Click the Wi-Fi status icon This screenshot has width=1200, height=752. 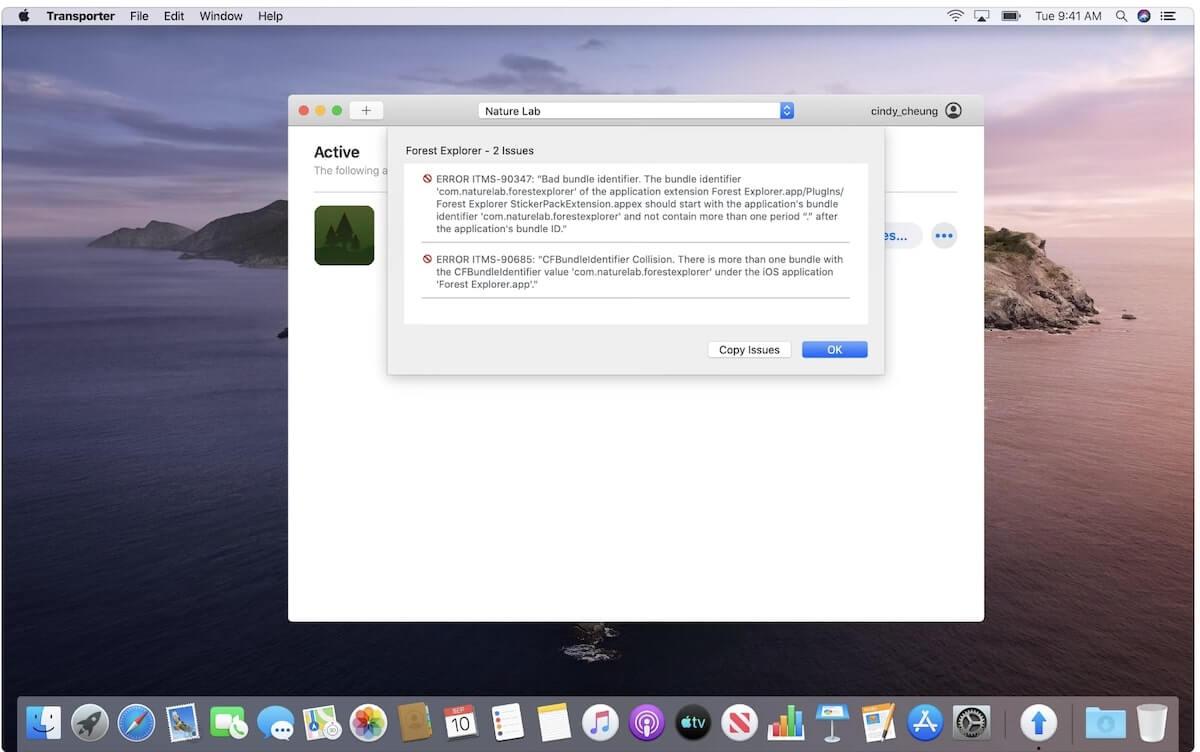(x=955, y=16)
